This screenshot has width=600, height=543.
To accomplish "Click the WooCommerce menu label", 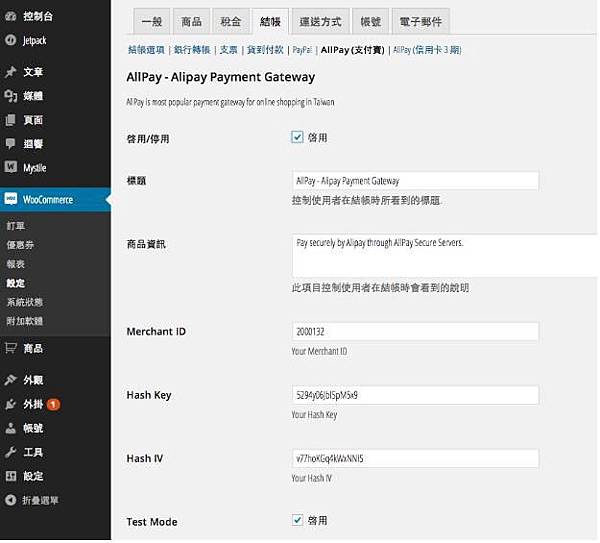I will tap(48, 199).
